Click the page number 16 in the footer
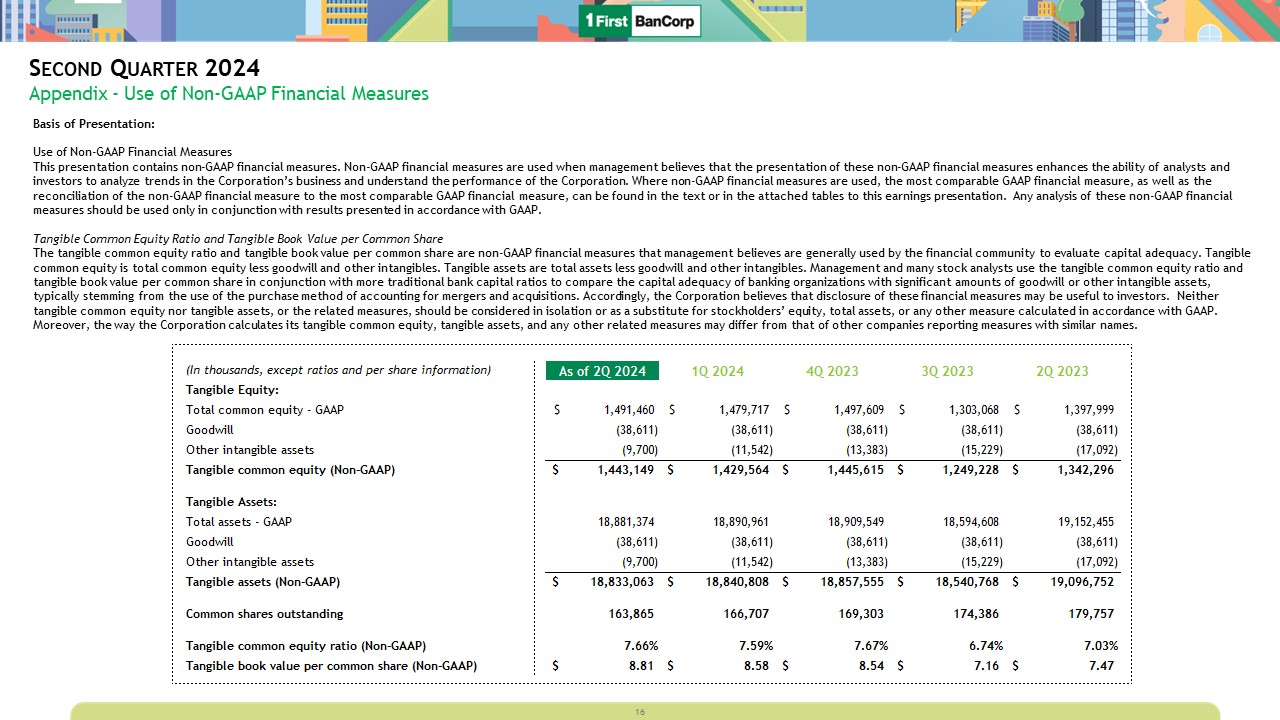Screen dimensions: 1280x720 640,712
